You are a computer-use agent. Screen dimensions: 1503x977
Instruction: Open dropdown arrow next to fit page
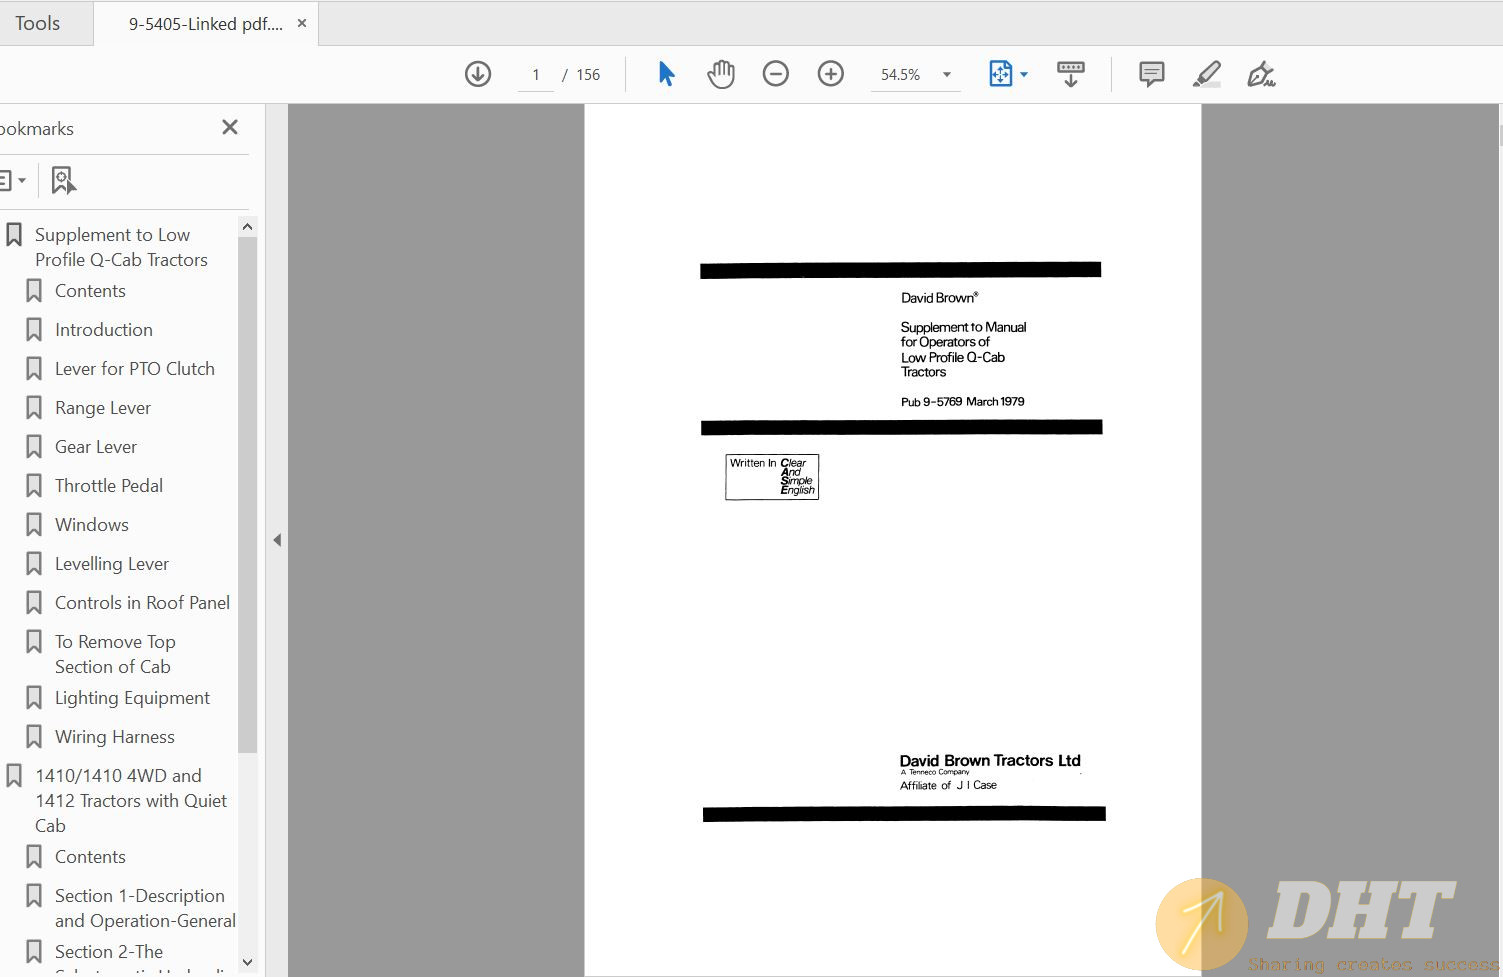pyautogui.click(x=1024, y=74)
